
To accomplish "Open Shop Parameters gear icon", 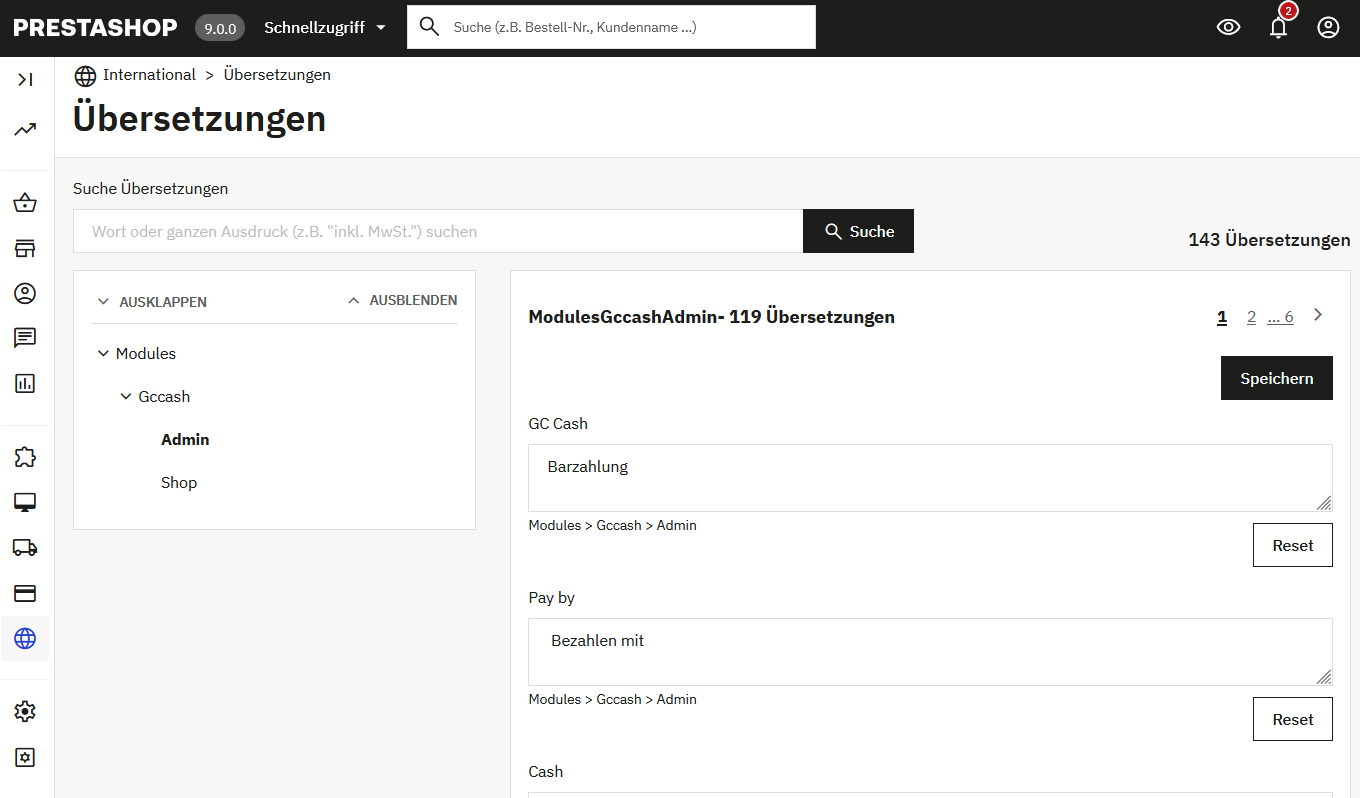I will pos(25,712).
